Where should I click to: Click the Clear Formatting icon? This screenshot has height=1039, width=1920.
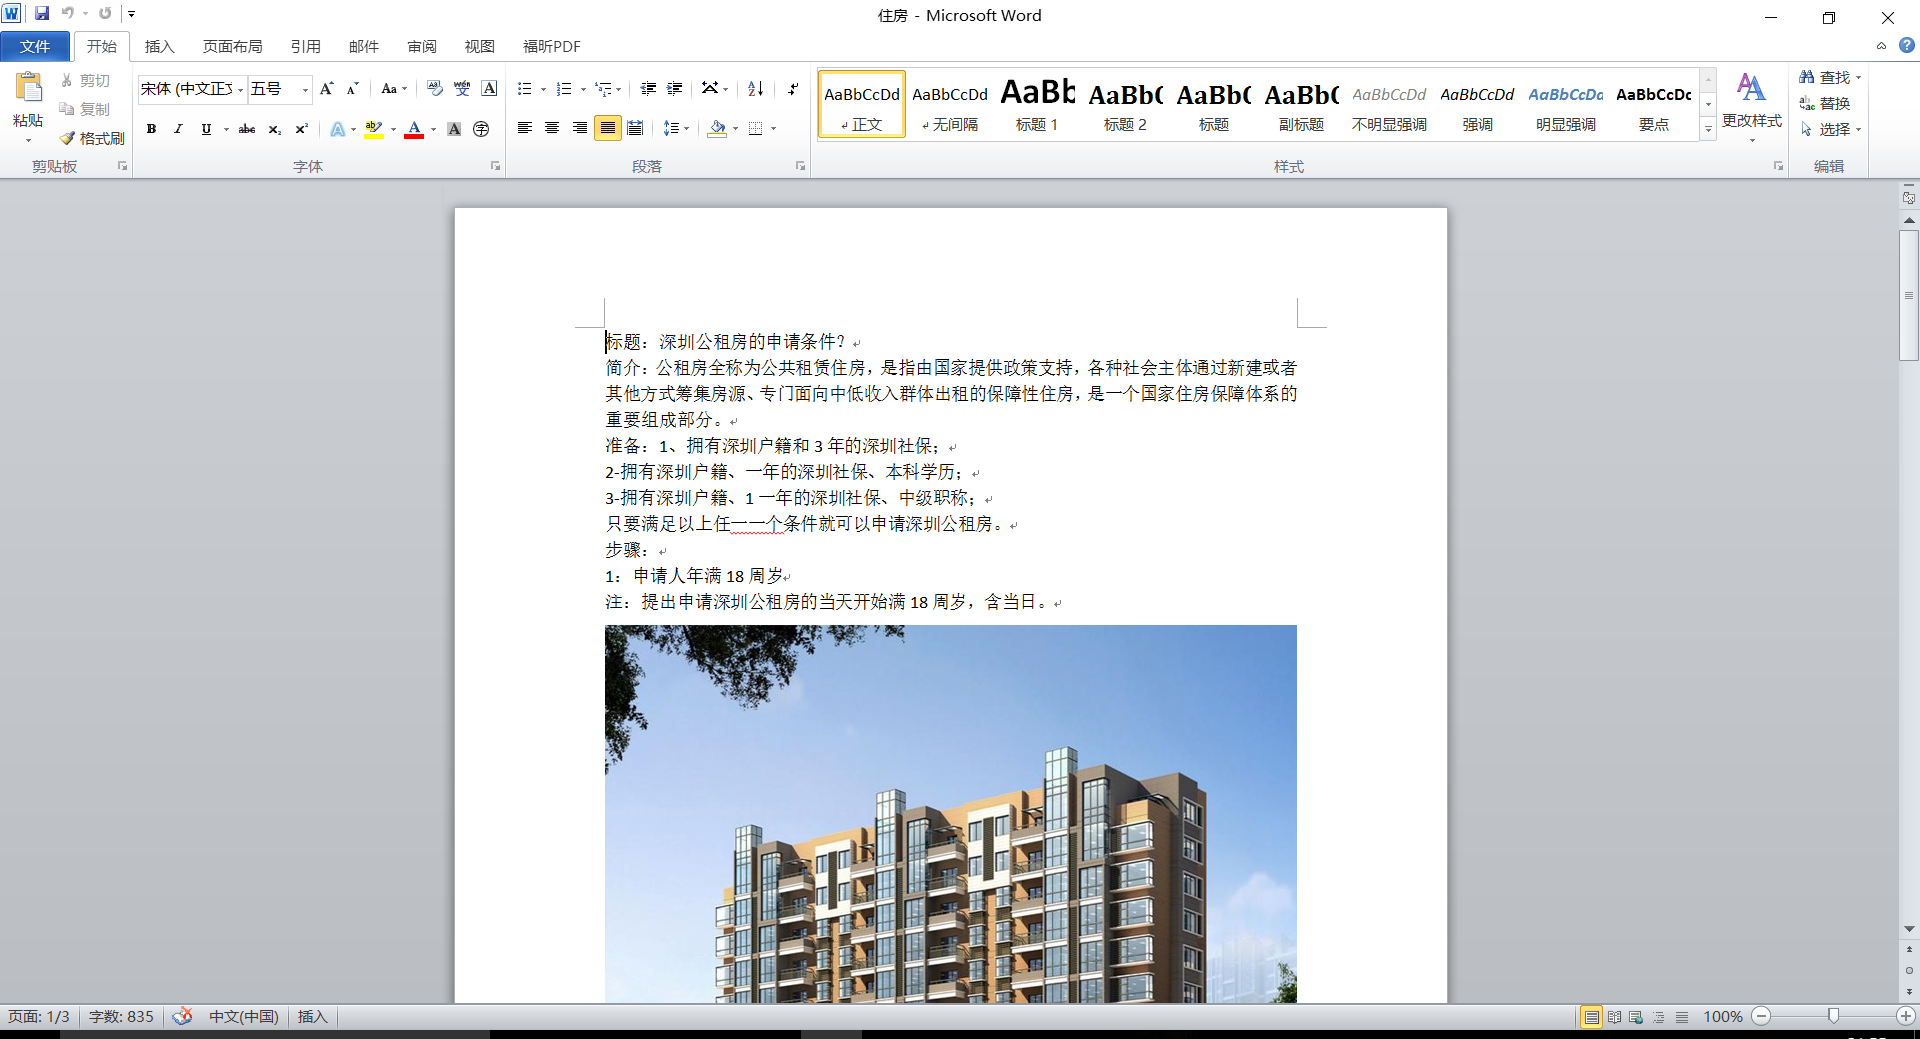pyautogui.click(x=435, y=89)
